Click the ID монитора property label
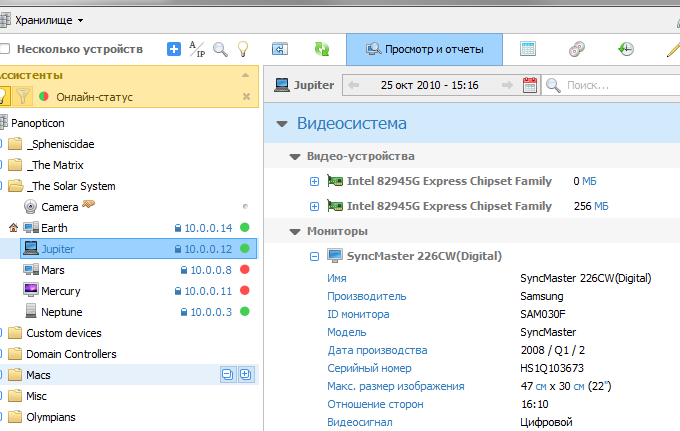Screen dimensions: 680x431 (358, 314)
